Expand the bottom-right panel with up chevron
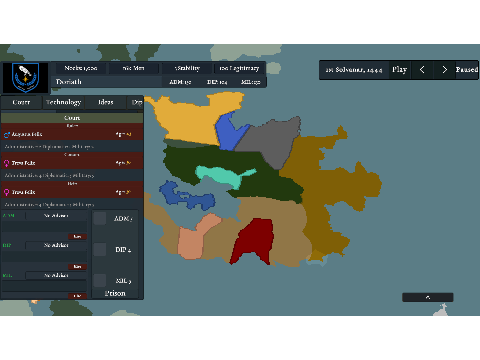480x360 pixels. [x=428, y=297]
